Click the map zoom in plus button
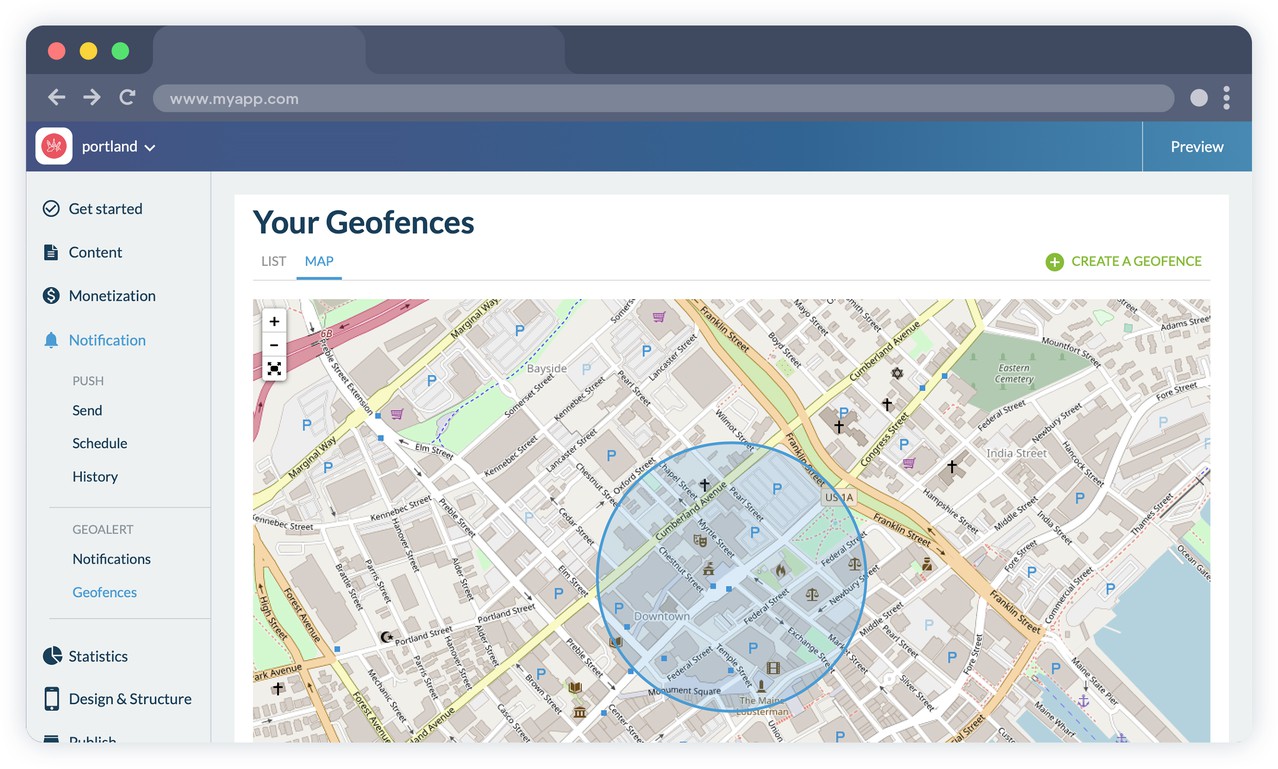Screen dimensions: 1278x769 pyautogui.click(x=274, y=322)
